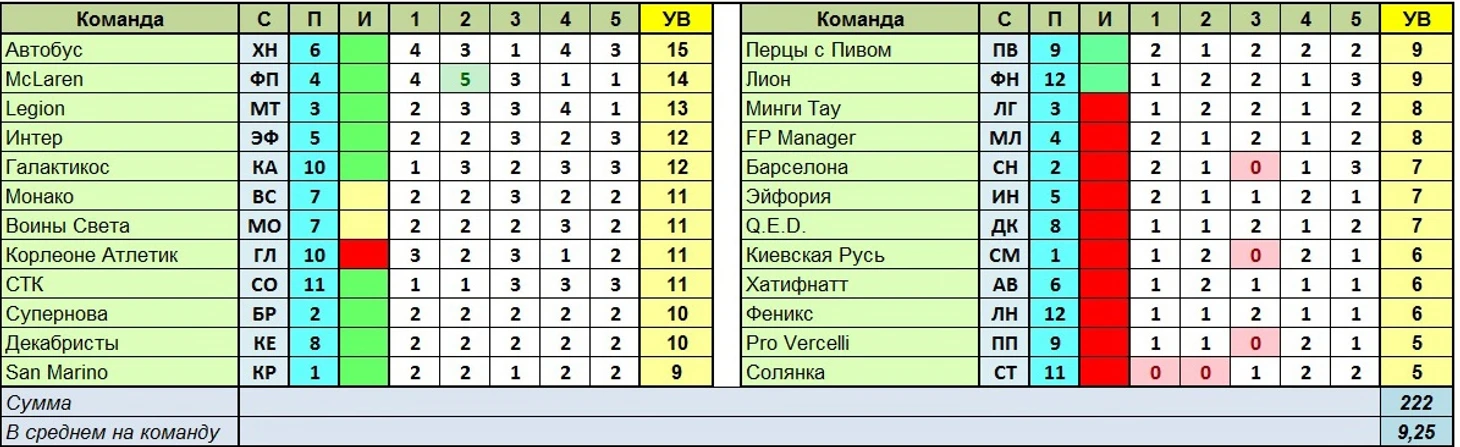Click the Автобус УВ total 15
This screenshot has height=447, width=1460.
point(677,49)
